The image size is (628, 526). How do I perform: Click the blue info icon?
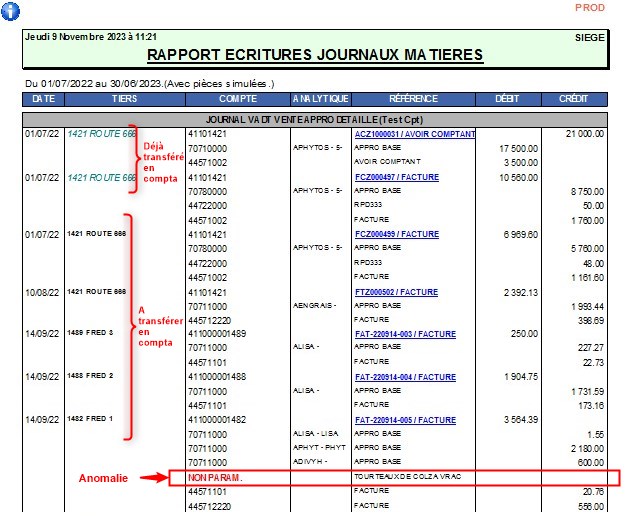[11, 11]
